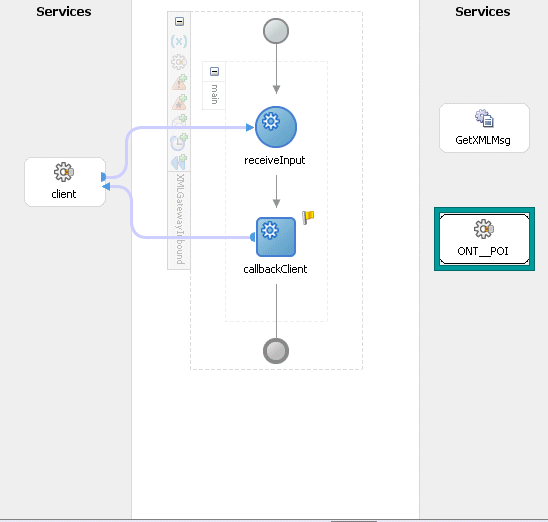Add a CatchAll branch via star triangle icon

coord(180,102)
